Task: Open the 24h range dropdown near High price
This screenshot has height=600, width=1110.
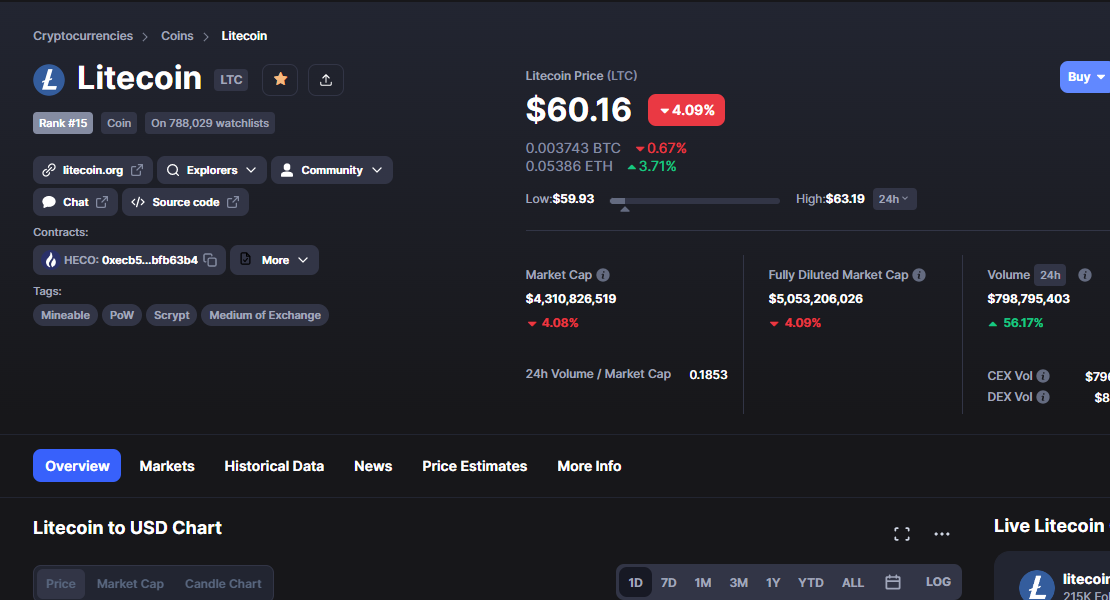Action: pyautogui.click(x=894, y=200)
